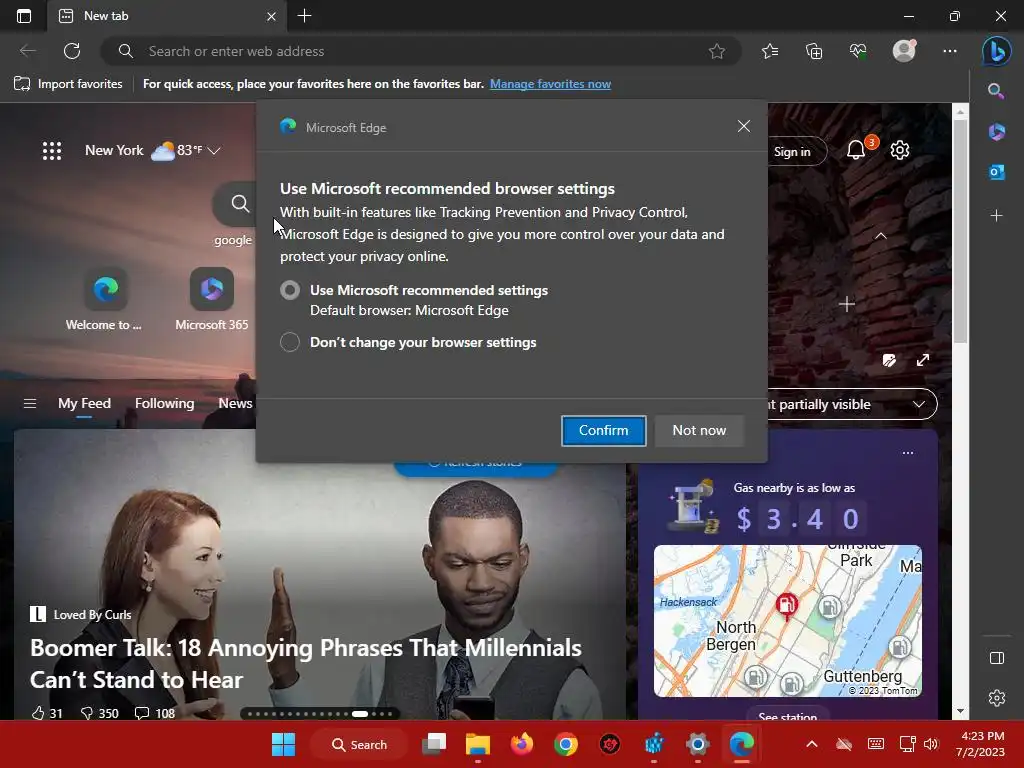Open the feed hamburger menu
The image size is (1024, 768).
[x=30, y=404]
